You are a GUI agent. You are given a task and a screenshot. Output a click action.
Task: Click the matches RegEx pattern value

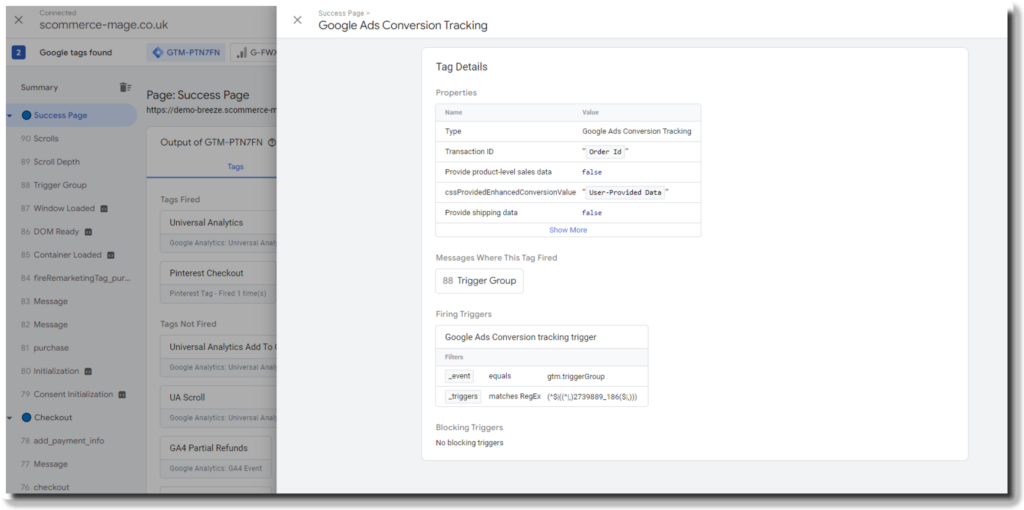point(593,396)
